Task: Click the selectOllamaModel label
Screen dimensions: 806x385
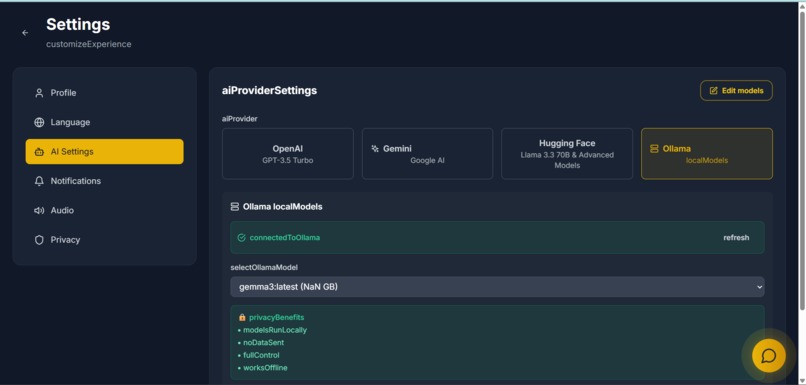Action: tap(264, 267)
